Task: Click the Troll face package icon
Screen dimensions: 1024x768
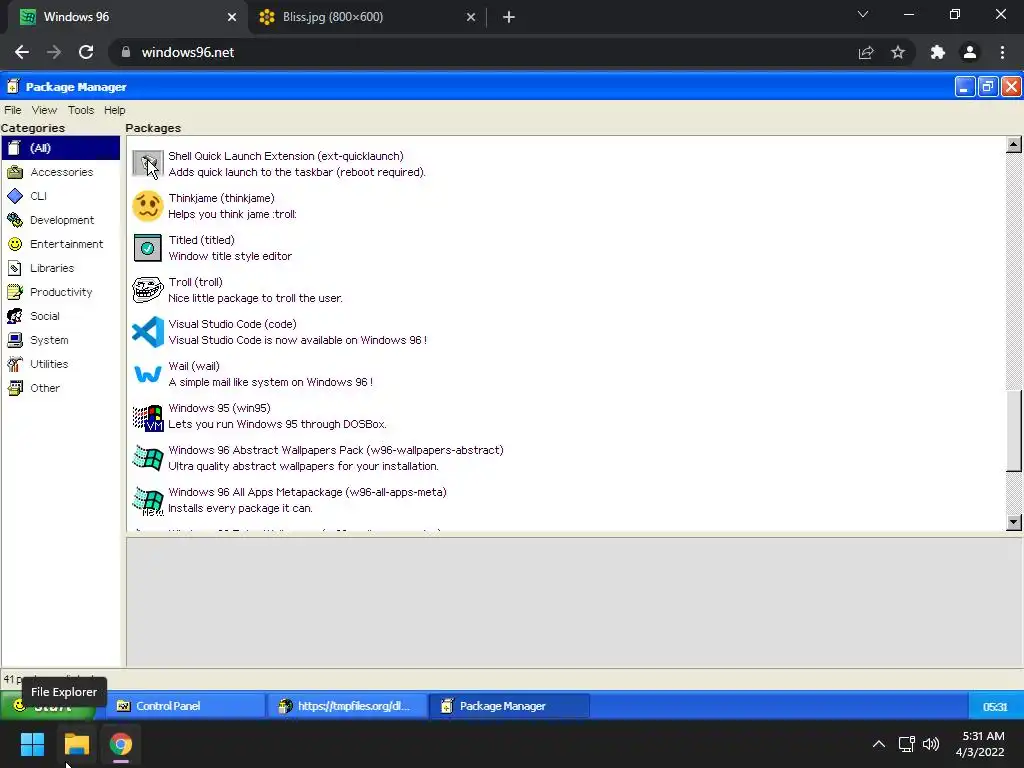Action: [148, 290]
